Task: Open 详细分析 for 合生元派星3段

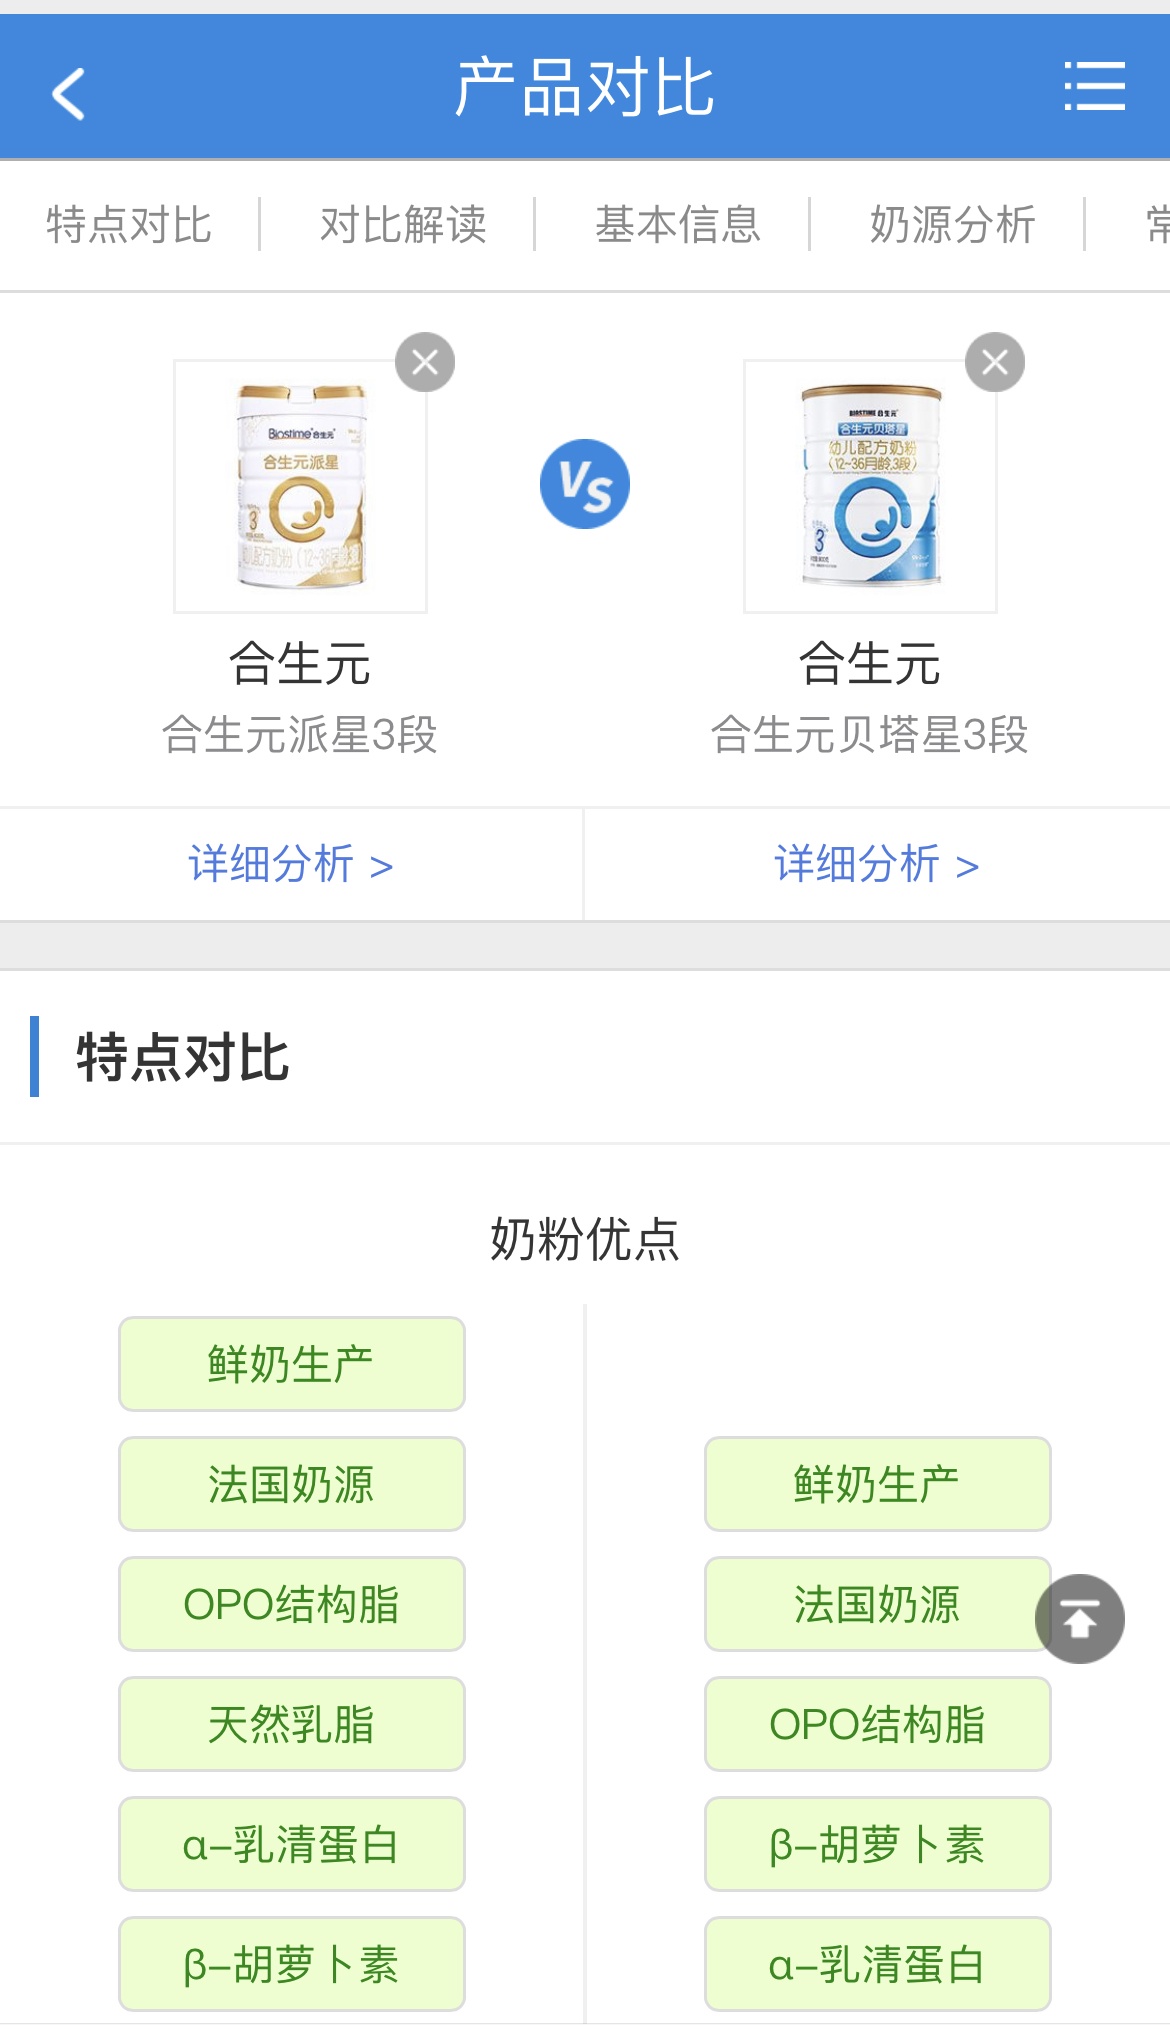Action: point(290,864)
